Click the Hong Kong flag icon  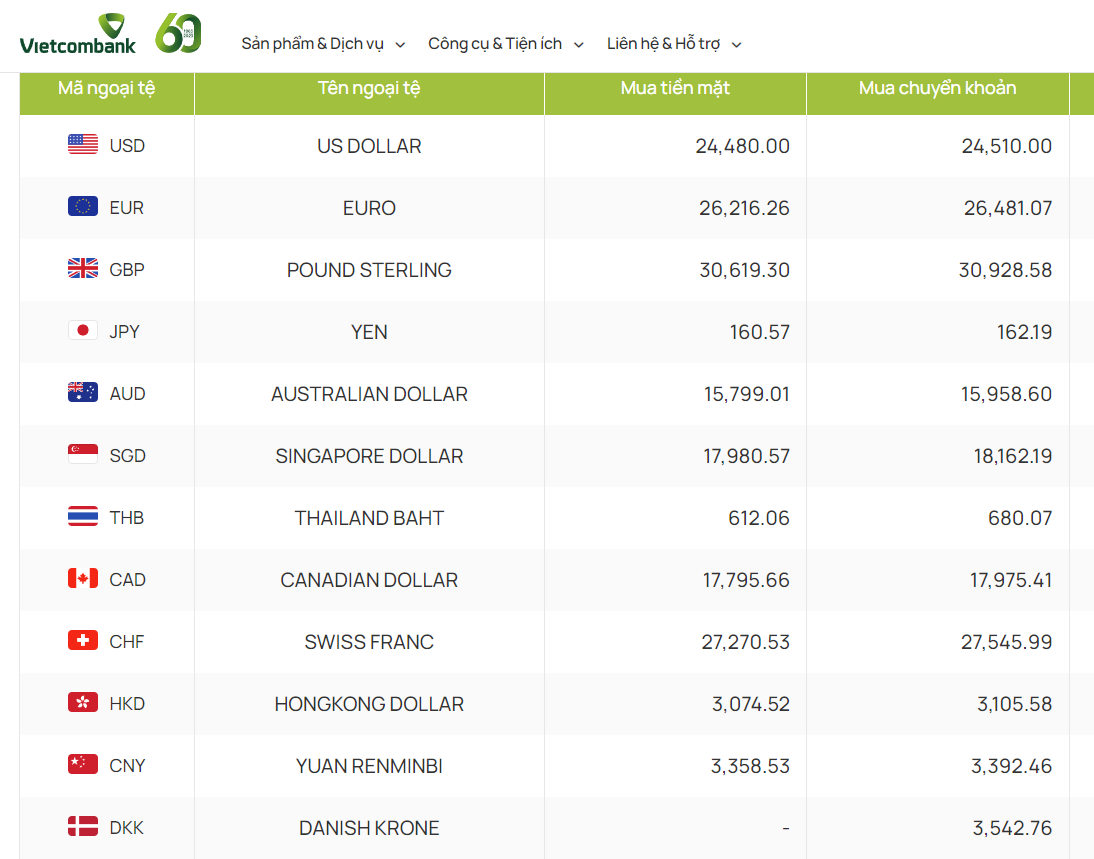tap(83, 703)
